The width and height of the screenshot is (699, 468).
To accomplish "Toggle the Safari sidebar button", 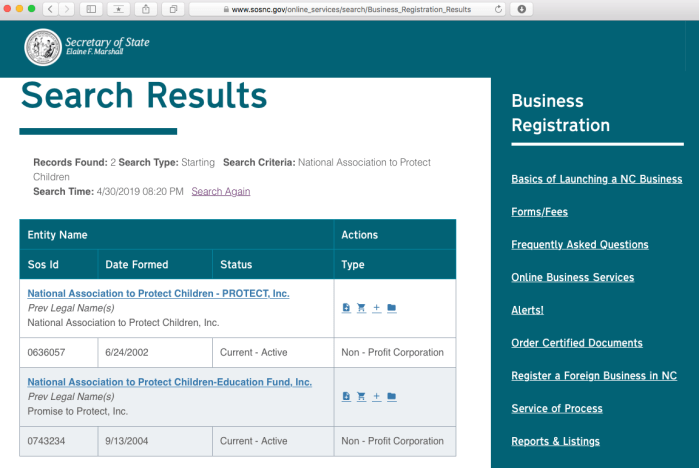I will coord(91,9).
